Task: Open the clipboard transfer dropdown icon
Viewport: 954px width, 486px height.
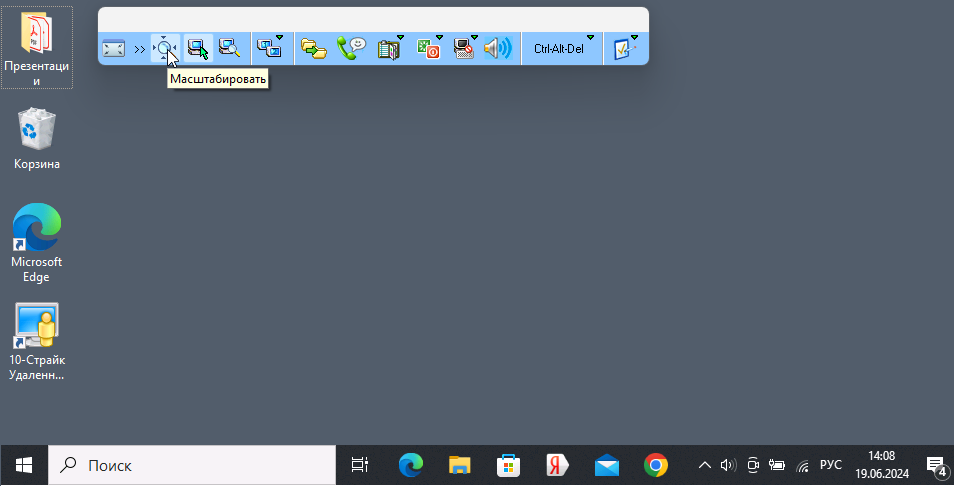Action: [x=390, y=48]
